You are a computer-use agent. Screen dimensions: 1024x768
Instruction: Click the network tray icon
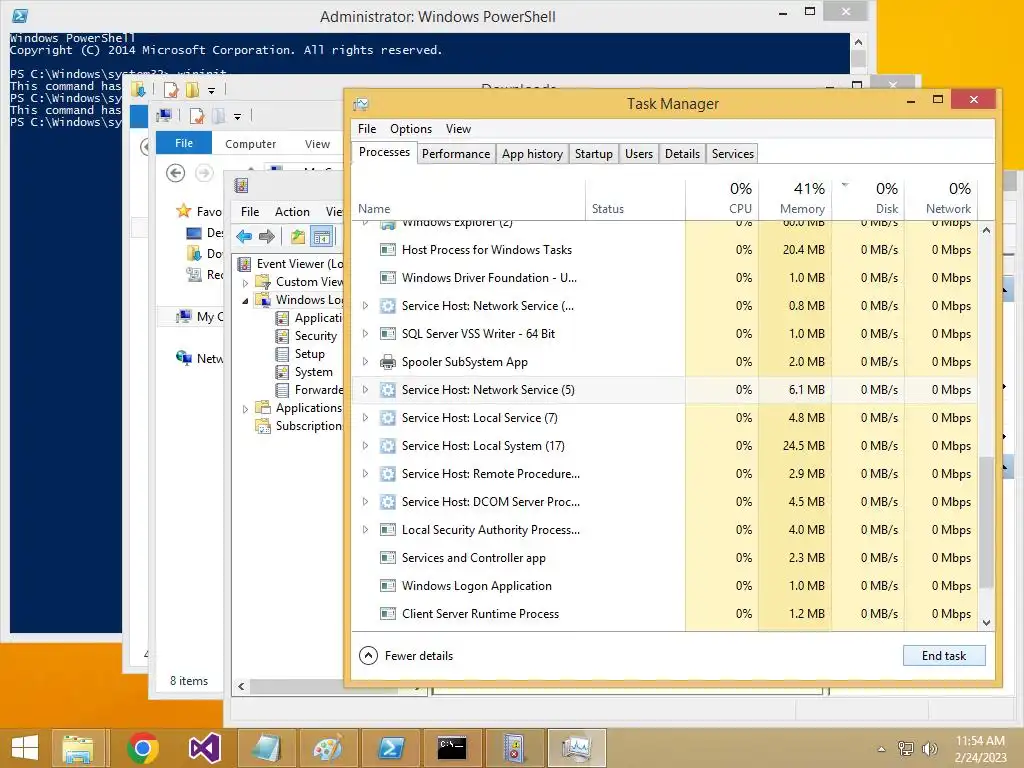906,748
